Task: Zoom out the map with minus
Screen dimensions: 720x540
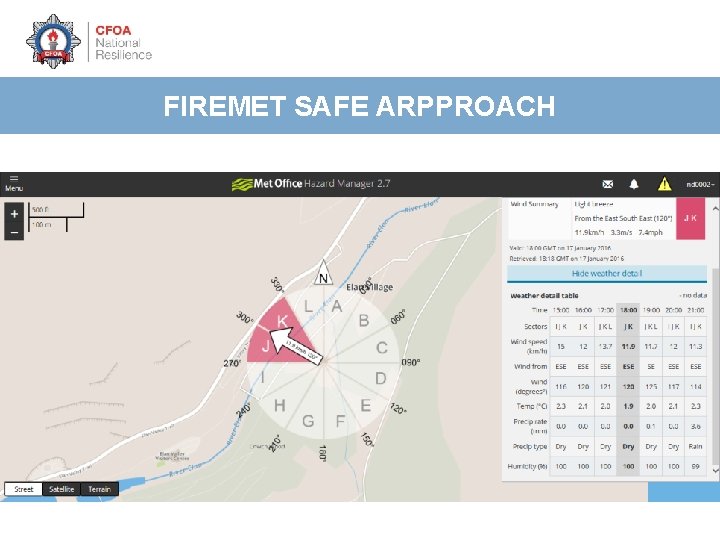Action: point(14,232)
